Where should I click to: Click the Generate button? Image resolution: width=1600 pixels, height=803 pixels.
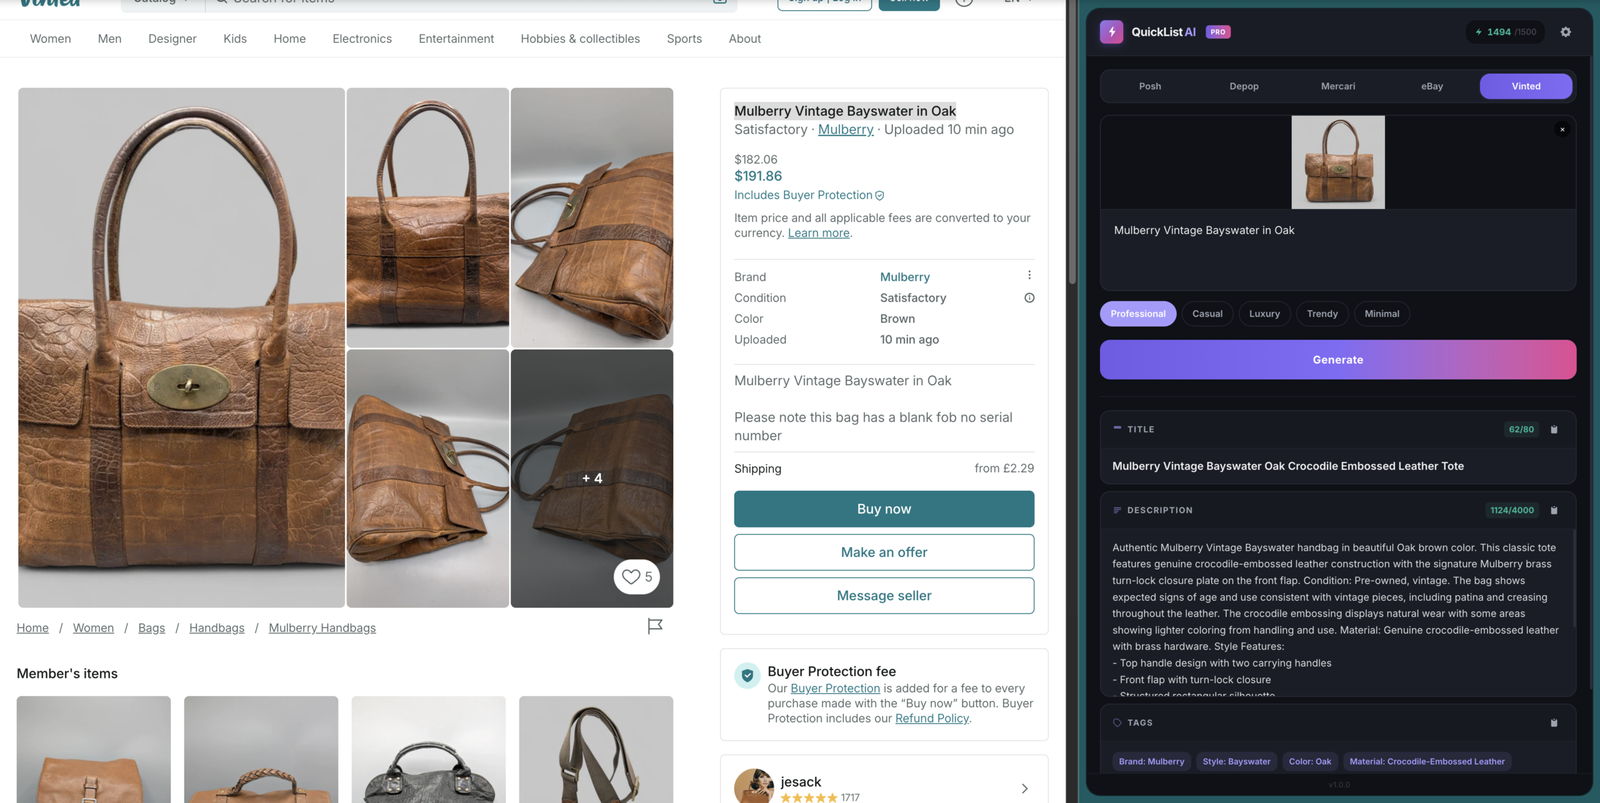pyautogui.click(x=1337, y=359)
